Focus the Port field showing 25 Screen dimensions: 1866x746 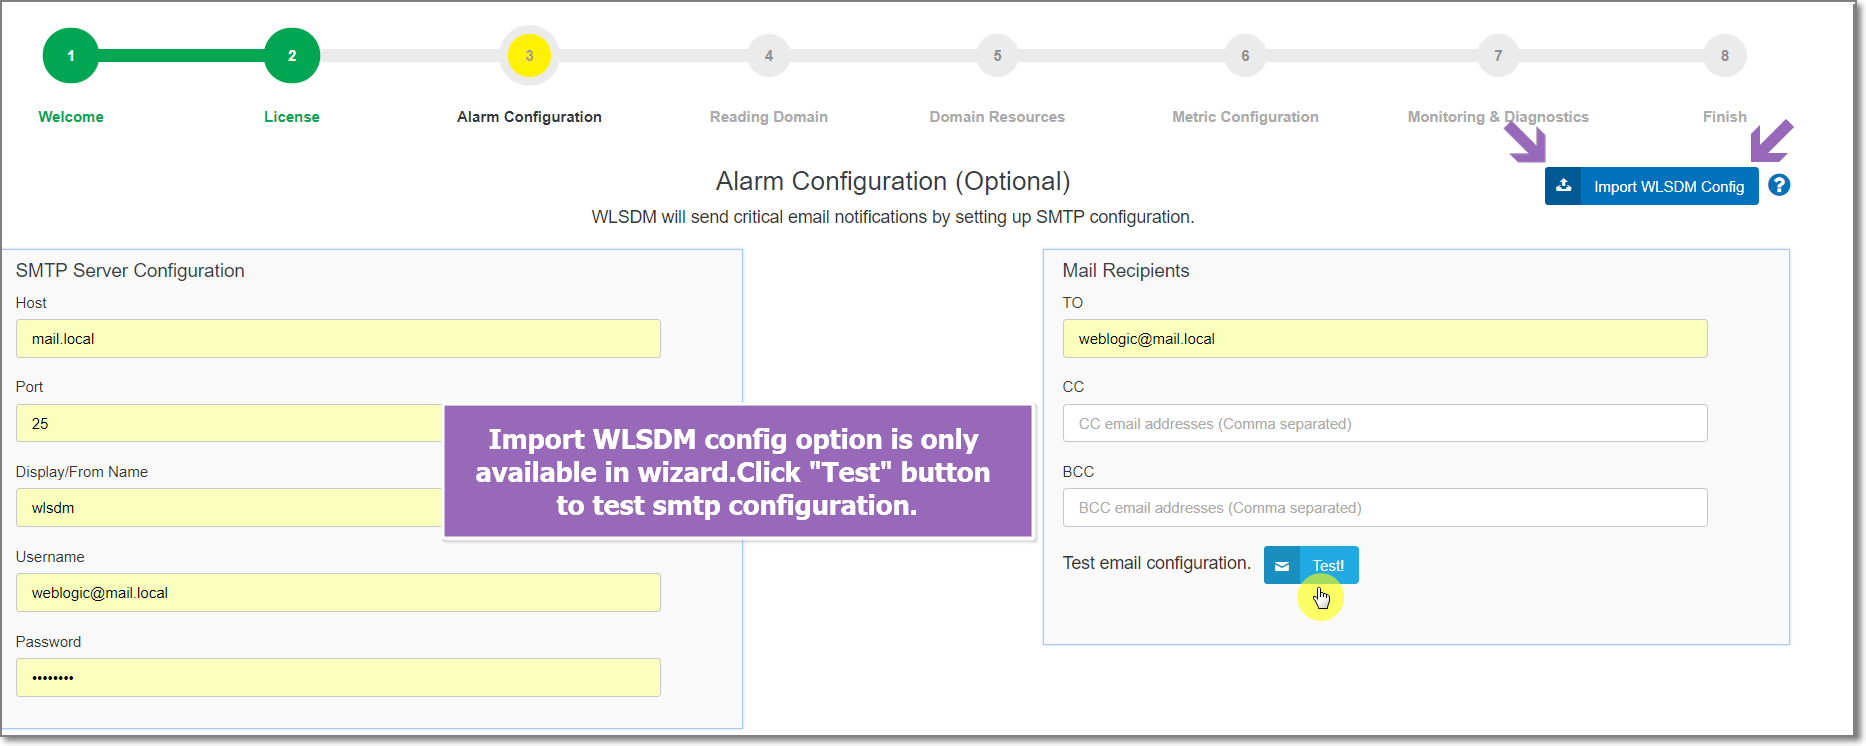(230, 423)
